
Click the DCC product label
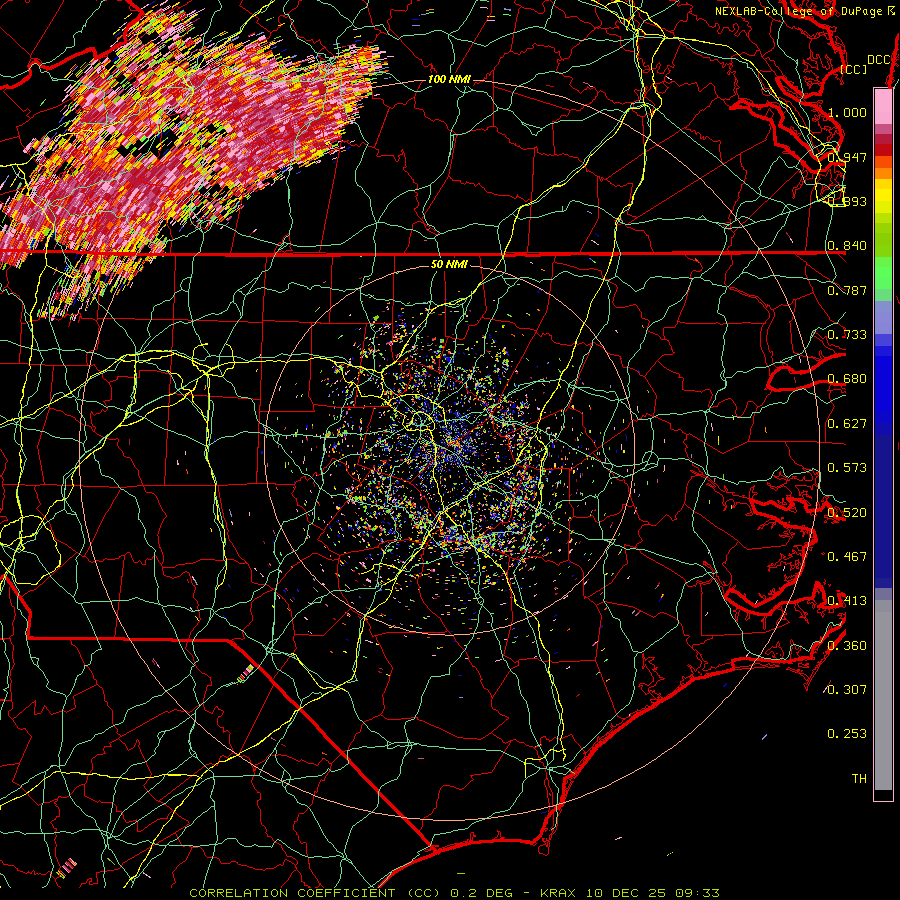point(878,59)
